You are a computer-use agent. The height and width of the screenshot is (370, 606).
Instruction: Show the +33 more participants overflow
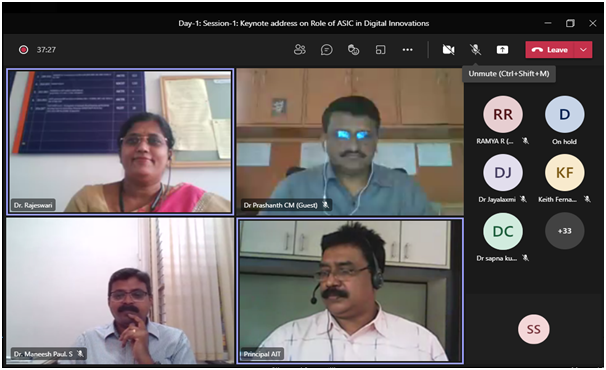coord(565,231)
